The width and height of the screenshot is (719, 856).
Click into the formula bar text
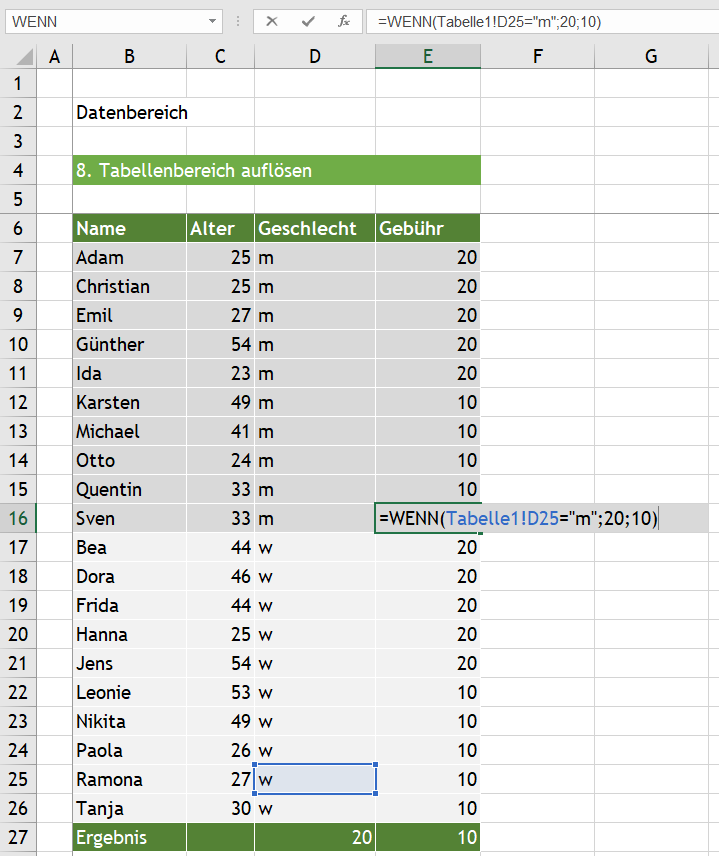pos(540,21)
